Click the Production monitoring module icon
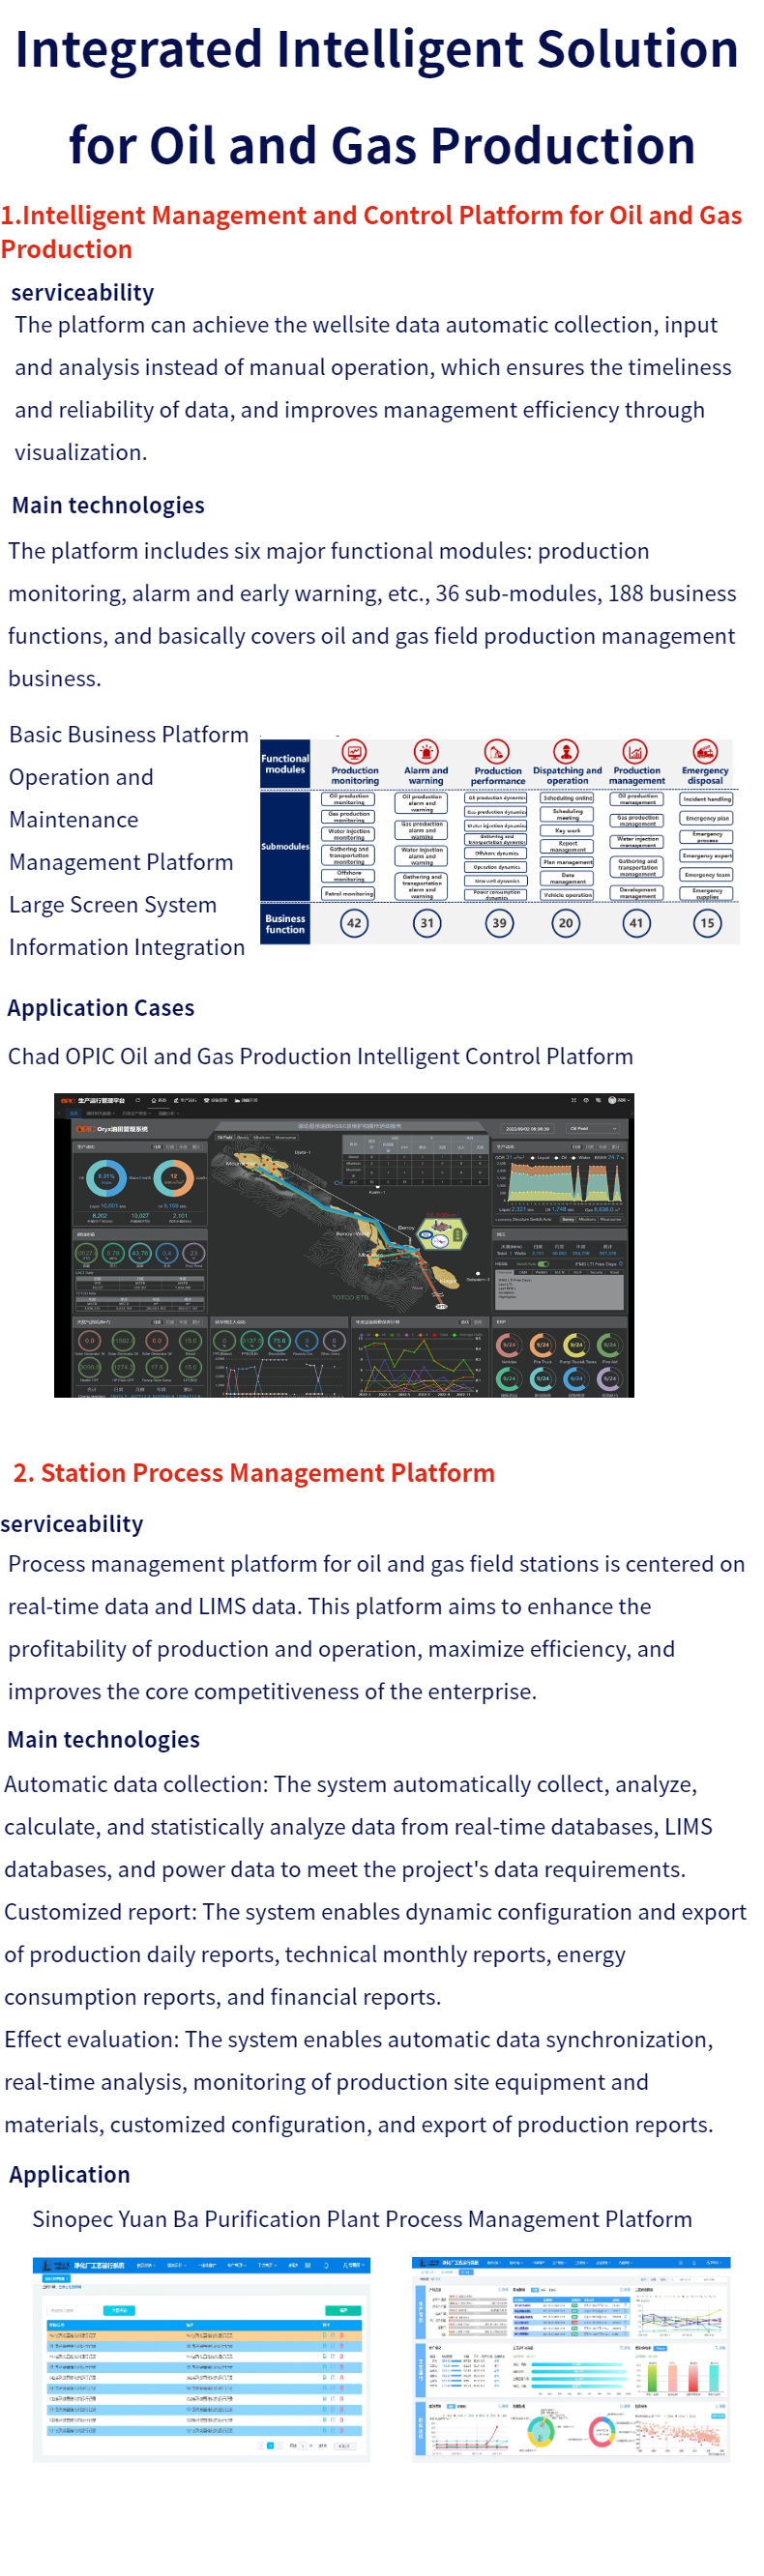Image resolution: width=764 pixels, height=2576 pixels. [x=354, y=751]
